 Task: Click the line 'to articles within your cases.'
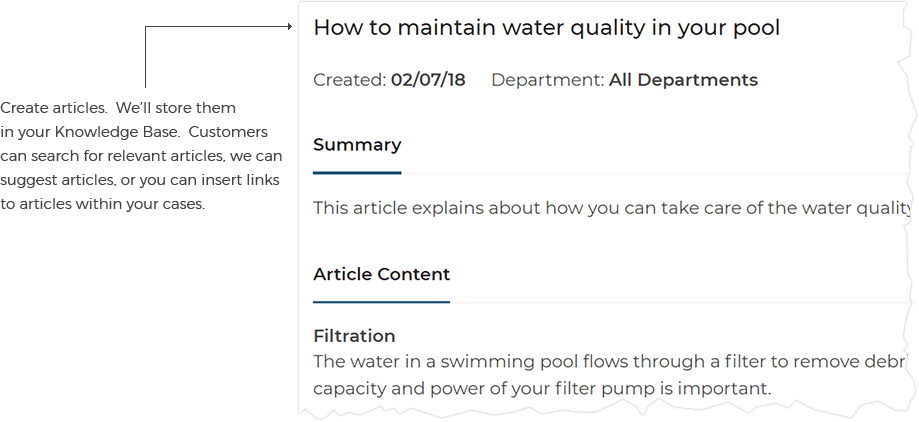tap(103, 205)
